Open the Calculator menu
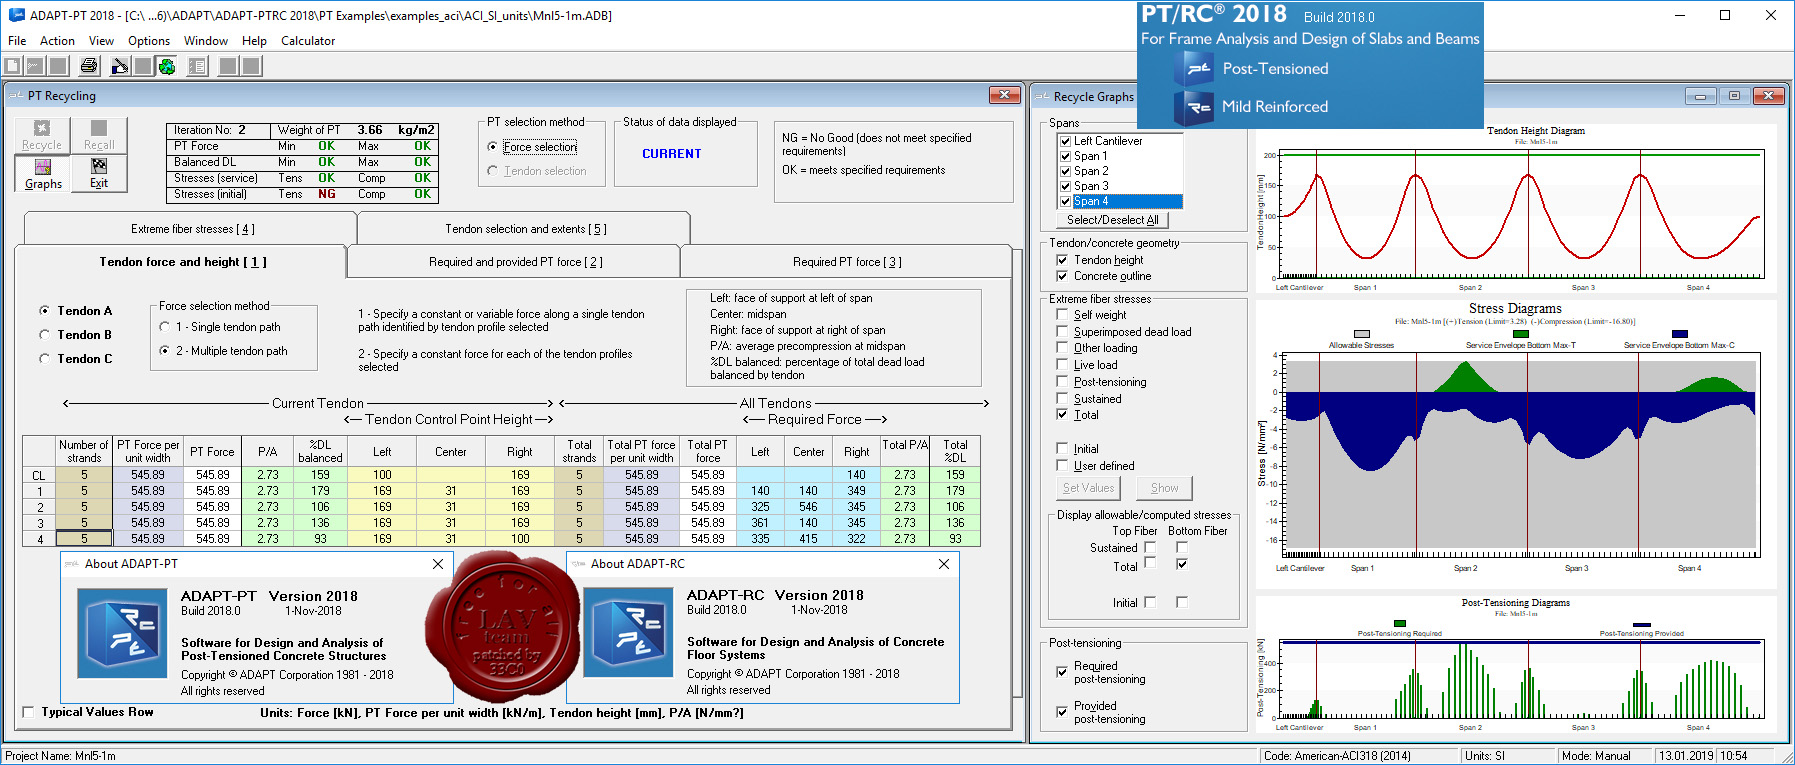 [x=308, y=41]
